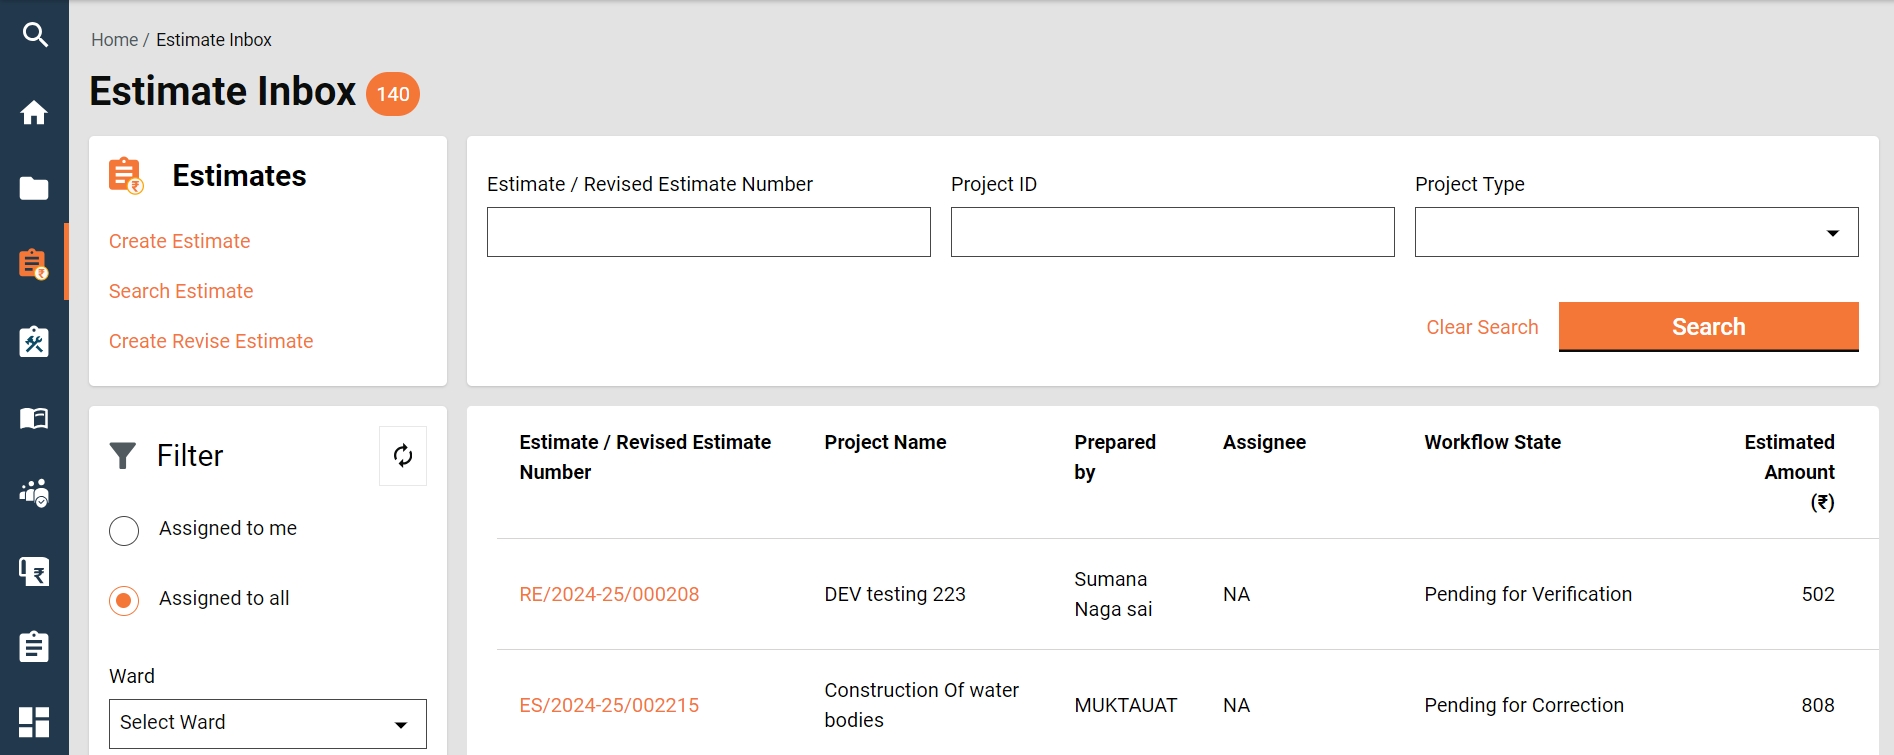
Task: Reset filters with the refresh icon
Action: pyautogui.click(x=403, y=456)
